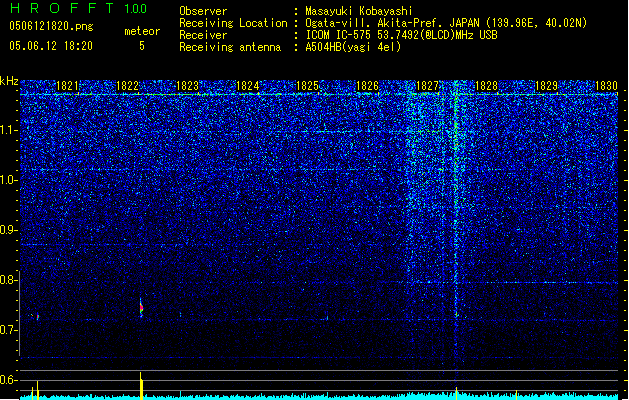Click the strong red meteor echo at 1822
629x400 pixels.
pyautogui.click(x=141, y=308)
